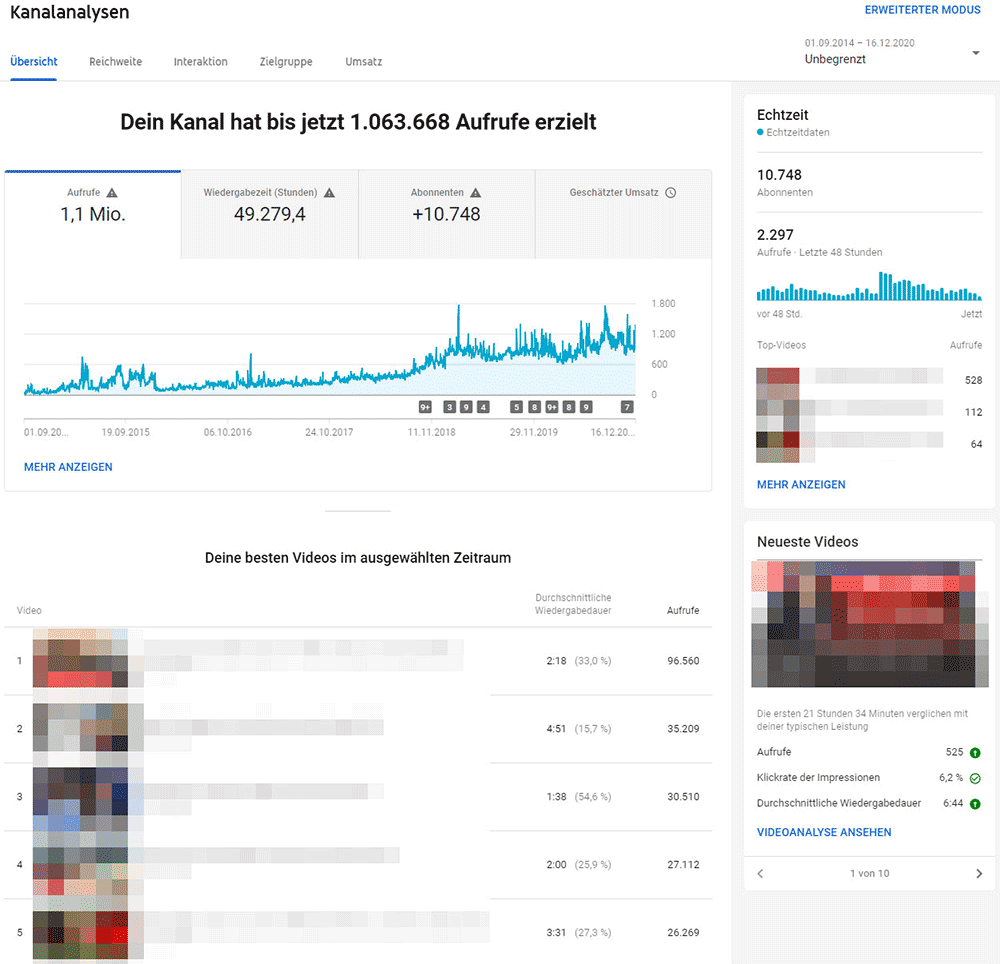Switch to the Reichweite tab
The width and height of the screenshot is (1000, 964).
click(115, 61)
